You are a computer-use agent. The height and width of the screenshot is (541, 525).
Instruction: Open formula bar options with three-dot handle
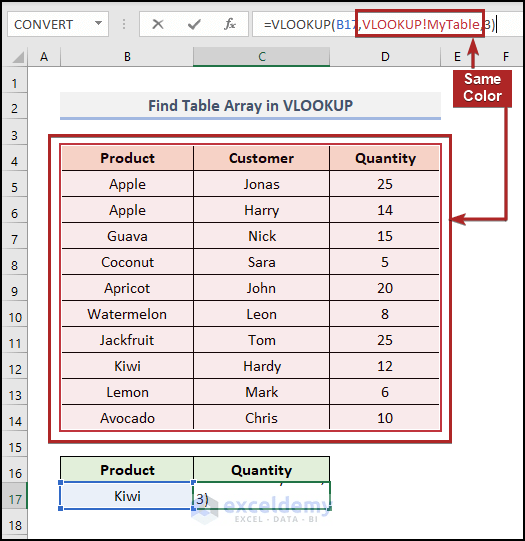(124, 24)
